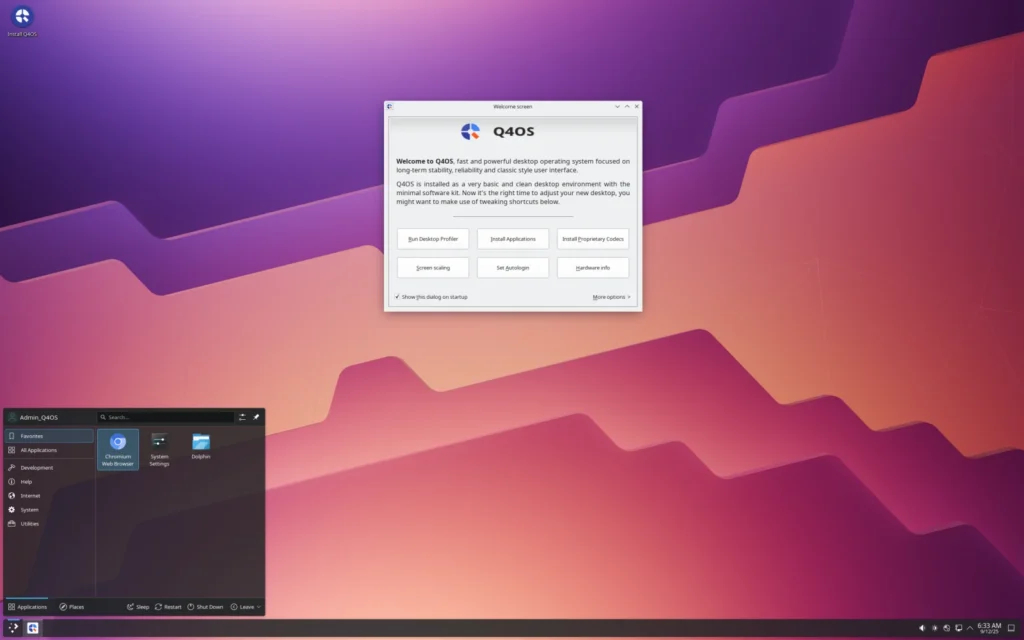Screen dimensions: 1024x640
Task: Click the clipboard icon in the system tray
Action: [959, 628]
